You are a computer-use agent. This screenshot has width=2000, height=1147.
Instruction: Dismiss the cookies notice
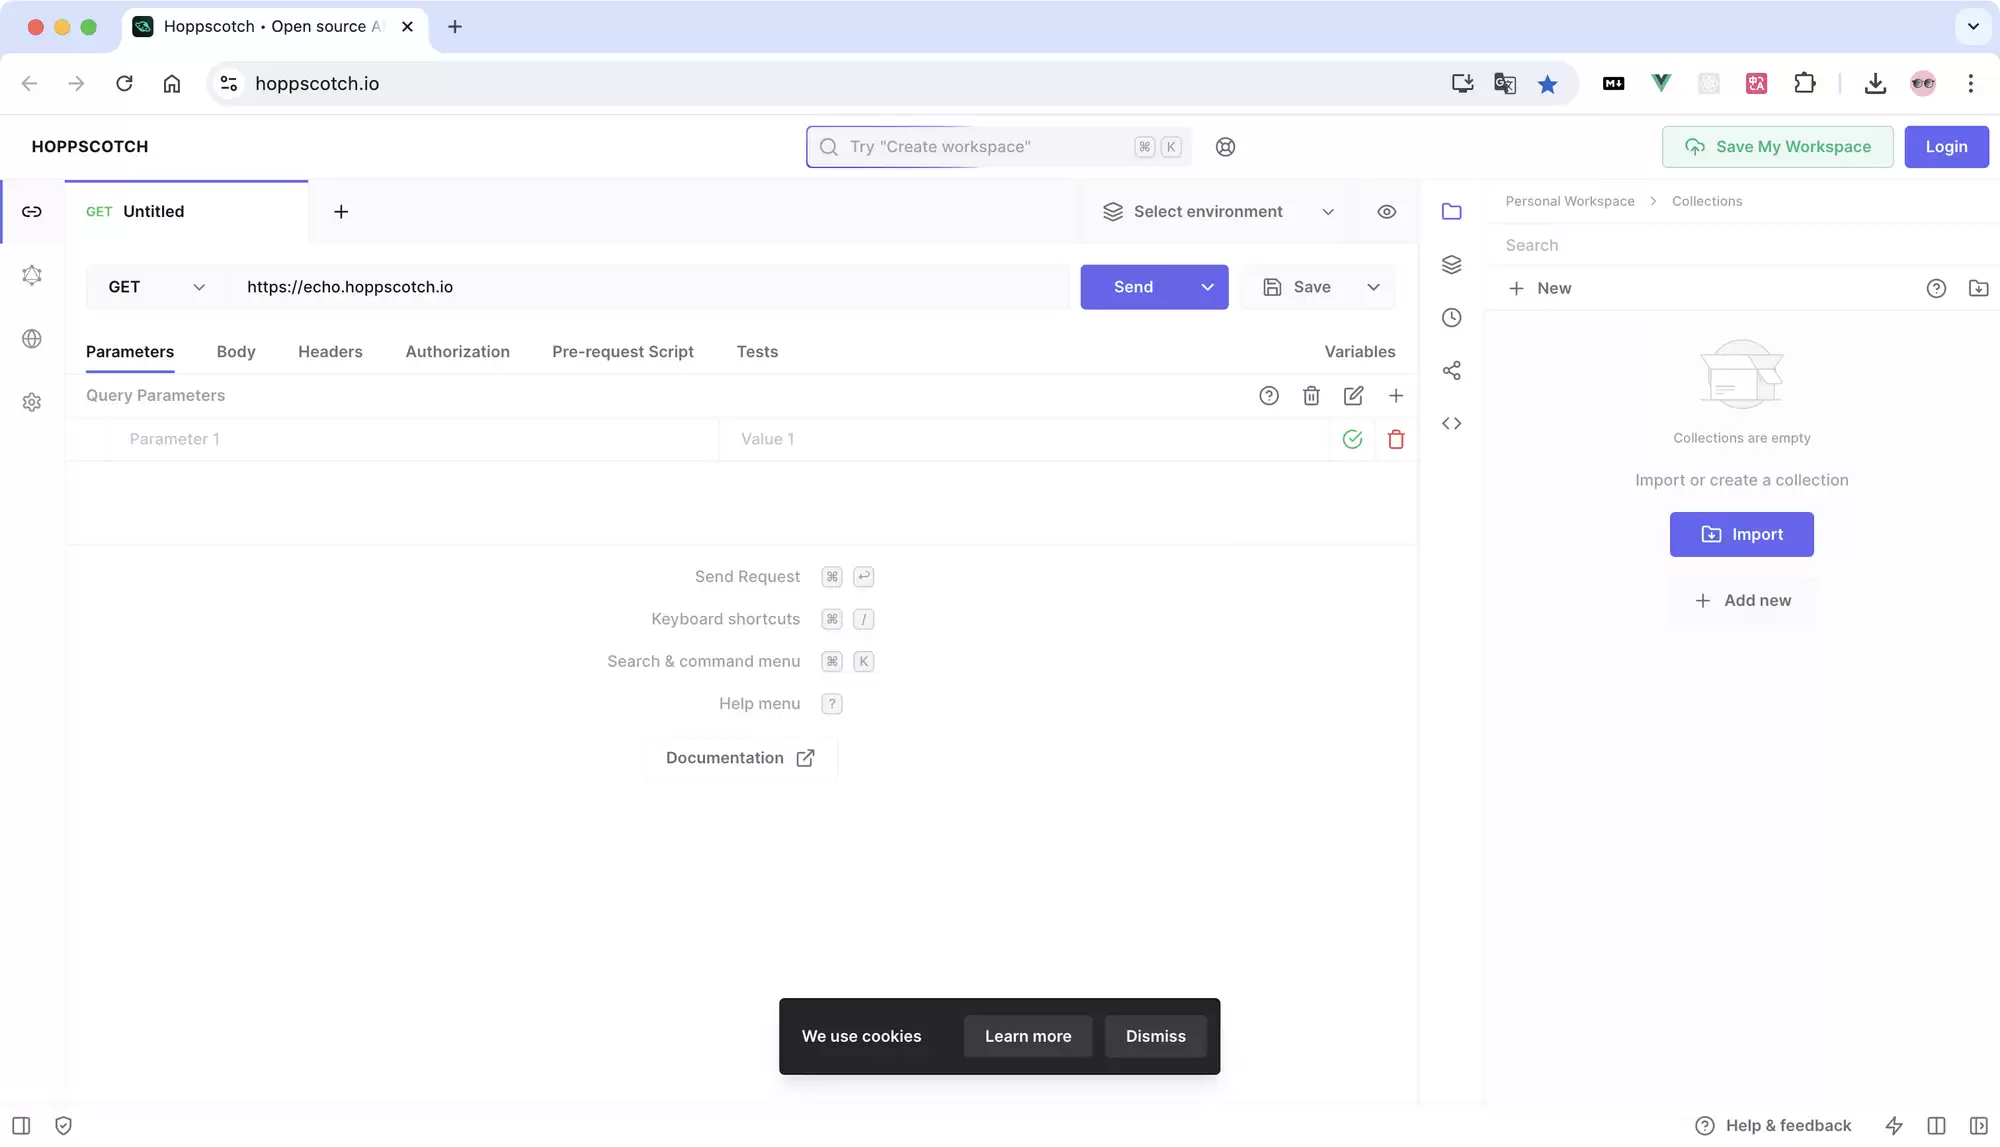(1156, 1037)
